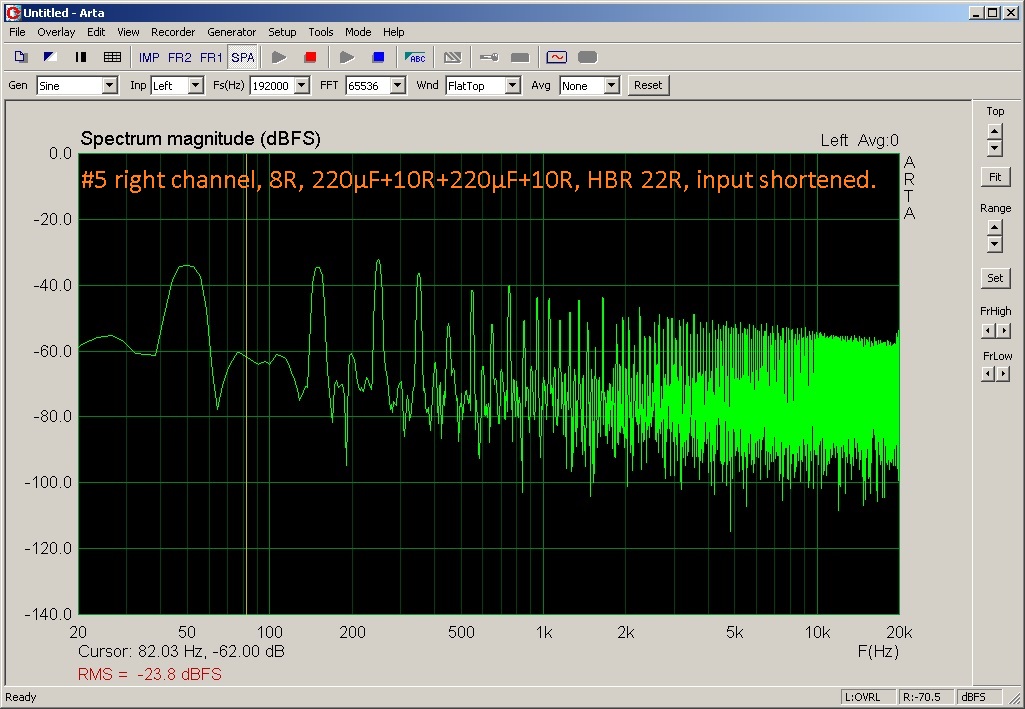
Task: Click the Cursor 82.03 Hz readout
Action: (x=181, y=651)
